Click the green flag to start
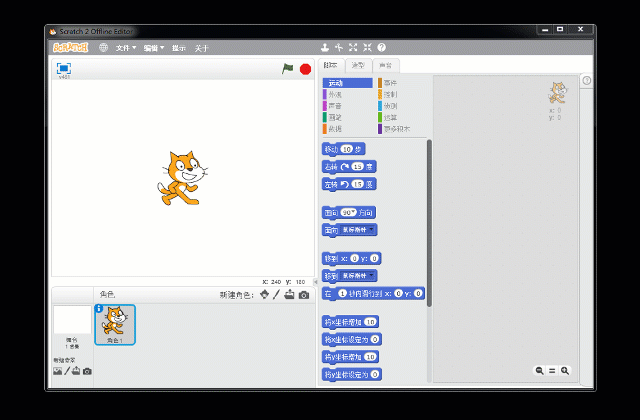 287,69
